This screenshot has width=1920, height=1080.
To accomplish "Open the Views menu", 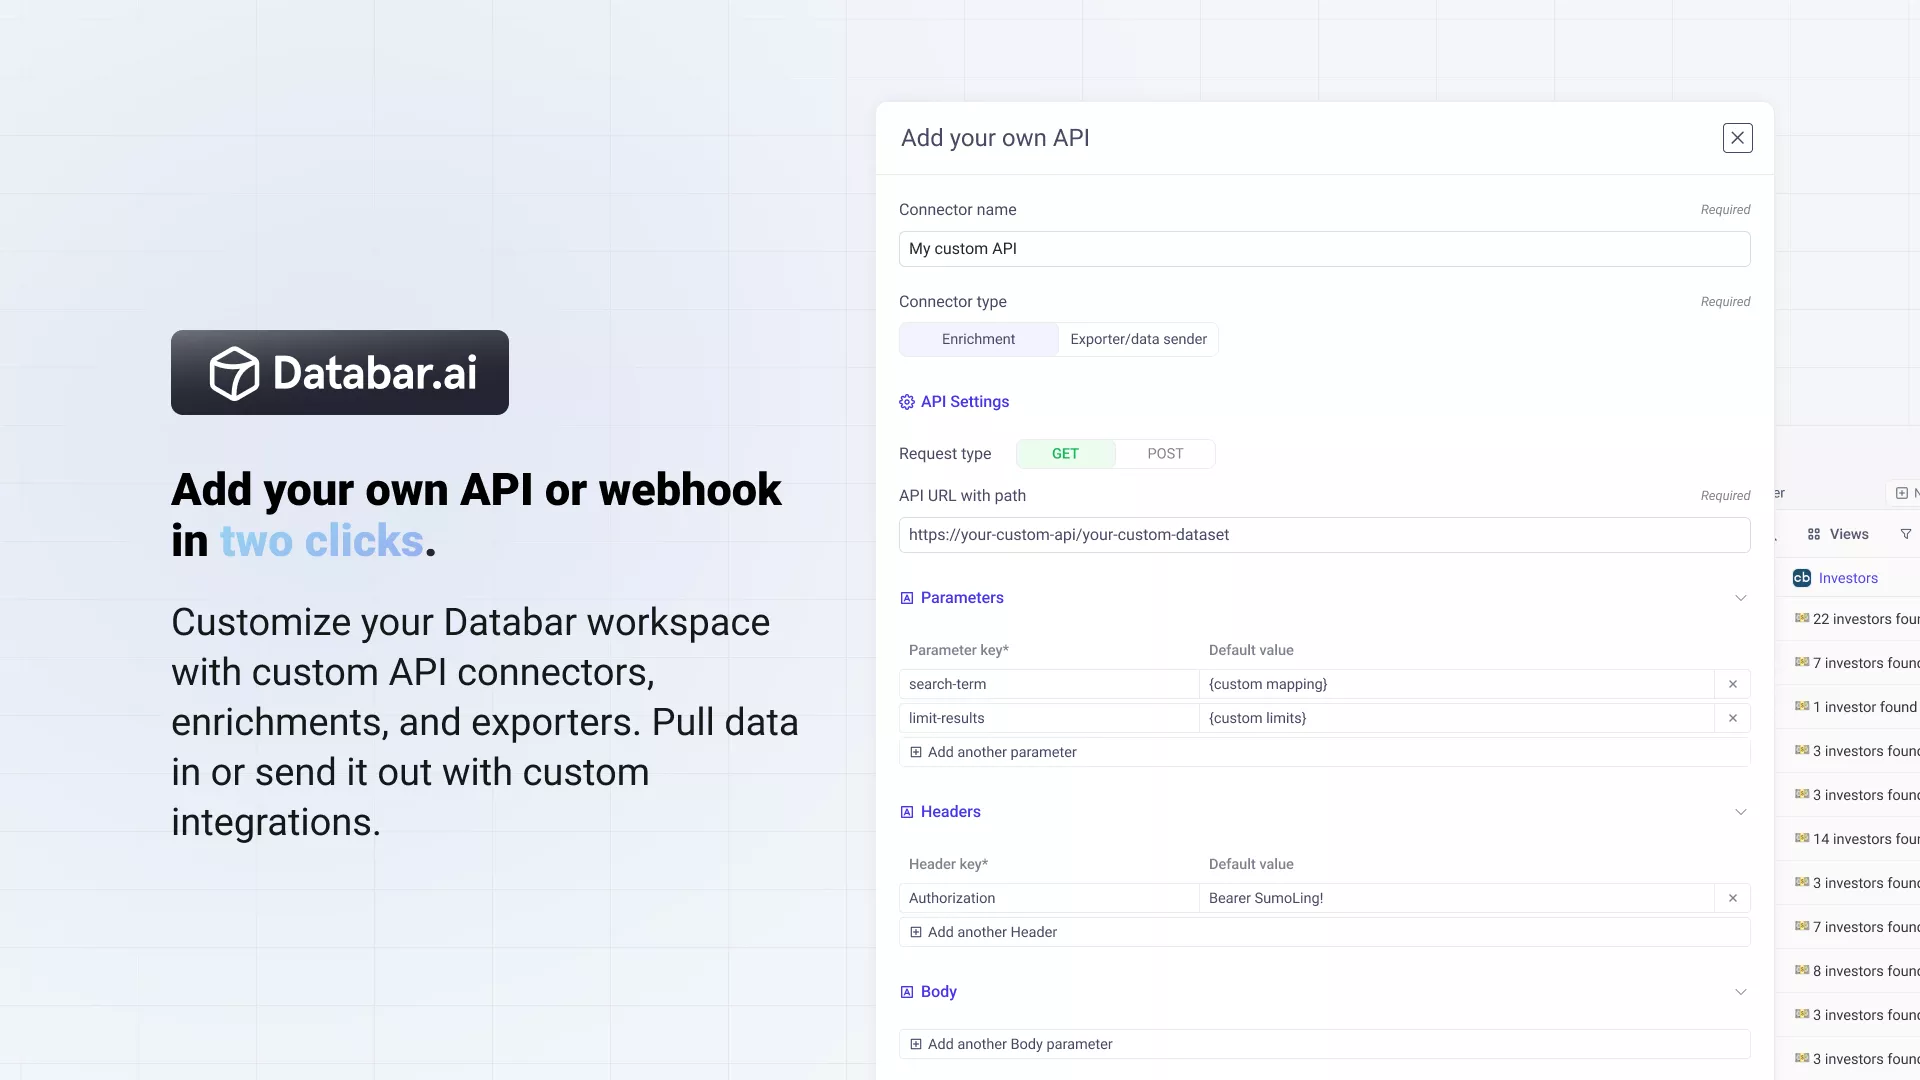I will coord(1838,534).
